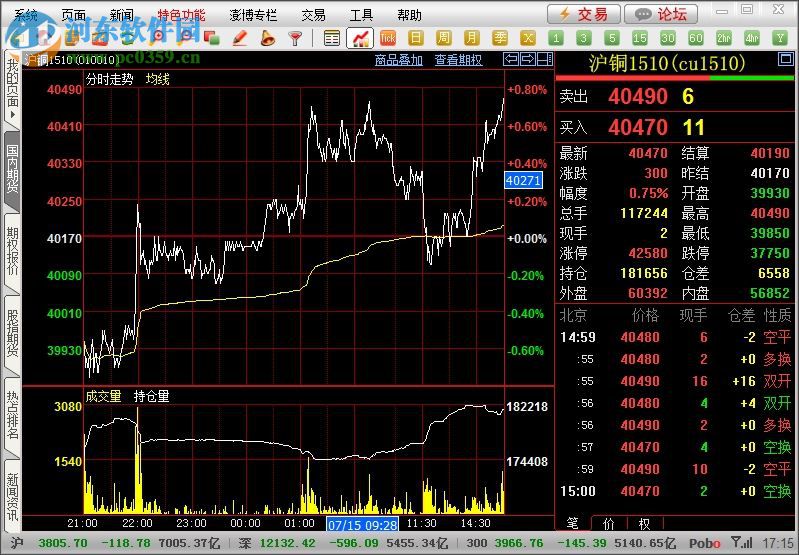Open the 帮助 menu

click(x=409, y=15)
